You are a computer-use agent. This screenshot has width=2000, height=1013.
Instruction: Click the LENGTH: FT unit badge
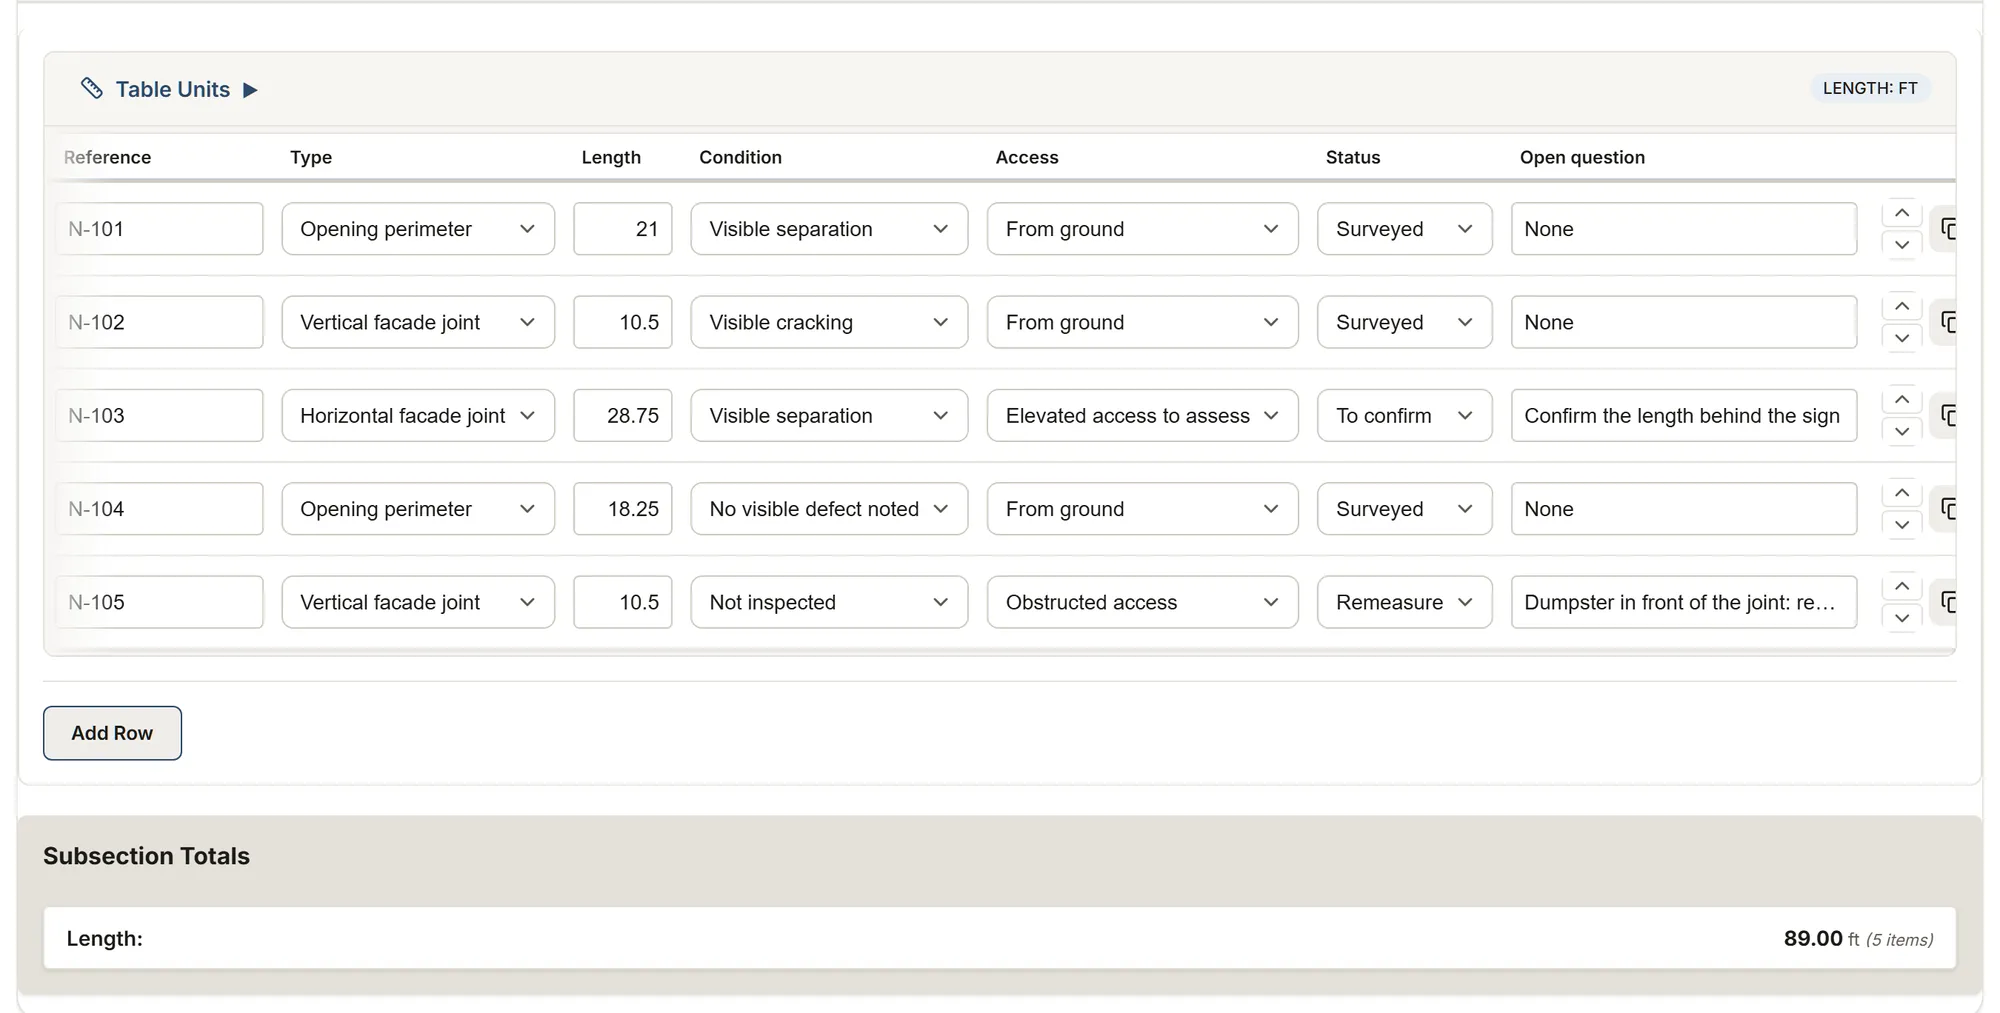click(x=1870, y=88)
